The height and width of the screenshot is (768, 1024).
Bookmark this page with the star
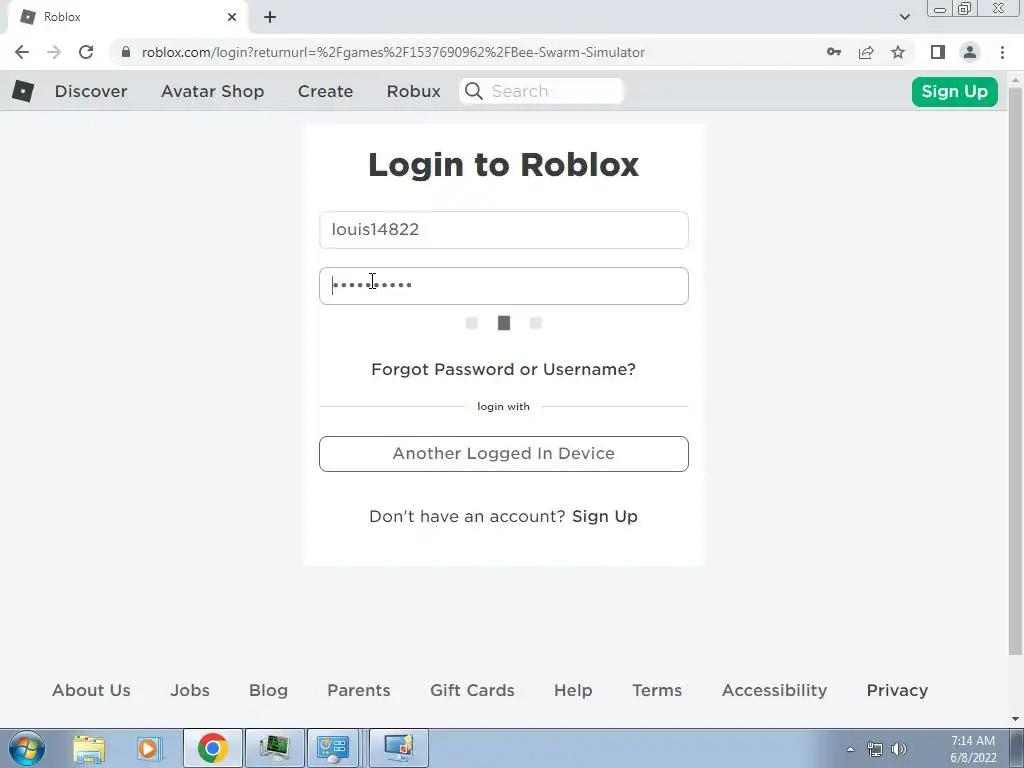coord(898,52)
